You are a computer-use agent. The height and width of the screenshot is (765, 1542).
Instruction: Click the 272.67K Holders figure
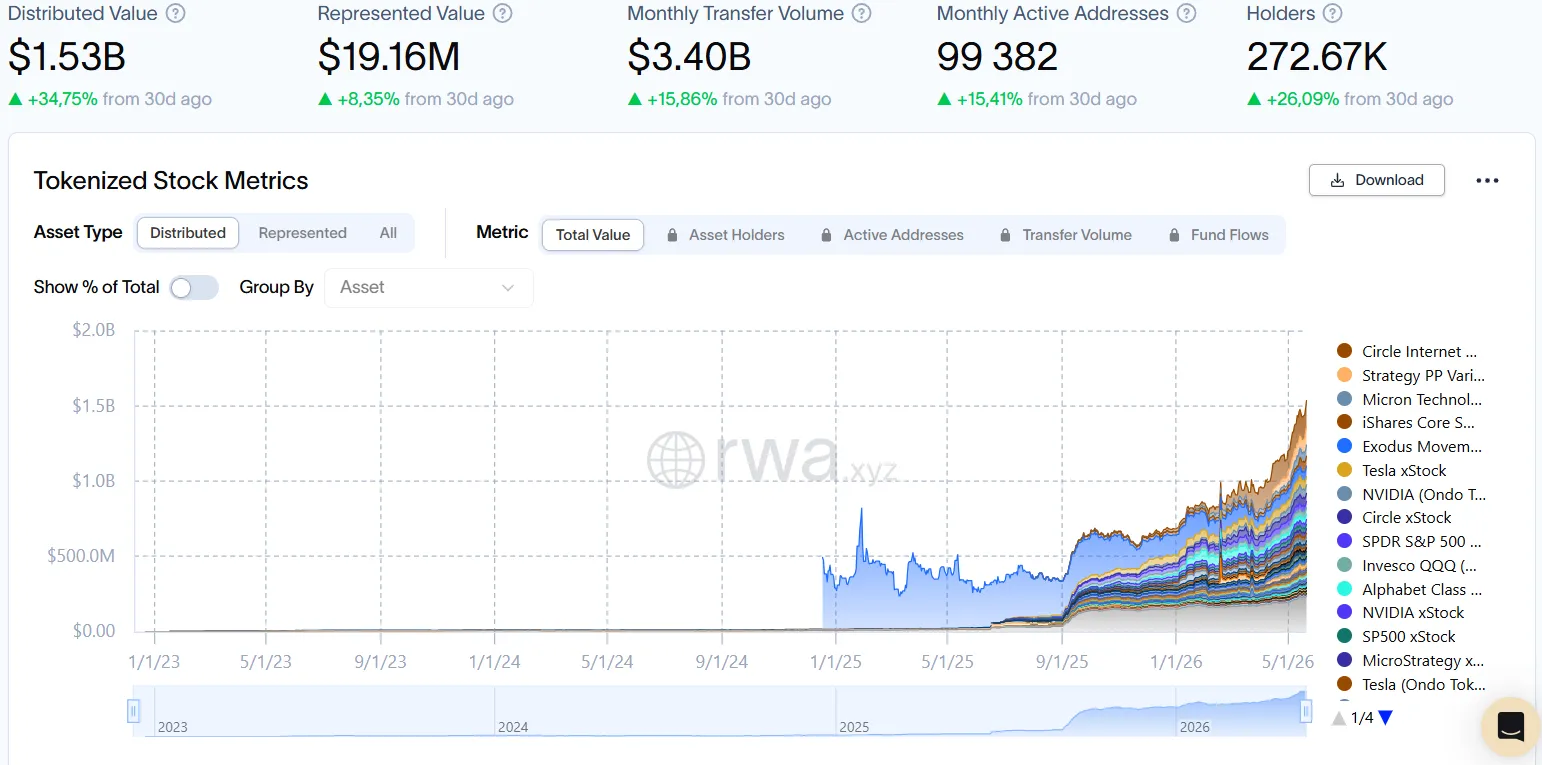pyautogui.click(x=1317, y=57)
